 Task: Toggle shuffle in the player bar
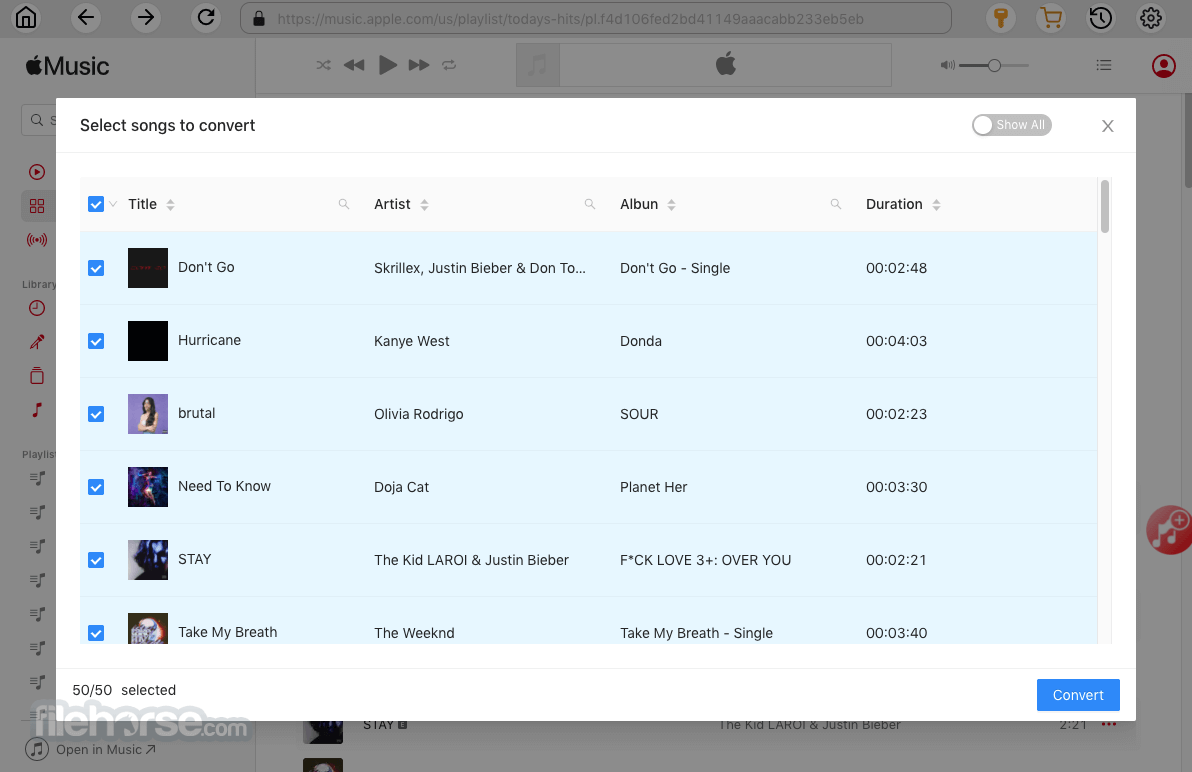pyautogui.click(x=323, y=65)
